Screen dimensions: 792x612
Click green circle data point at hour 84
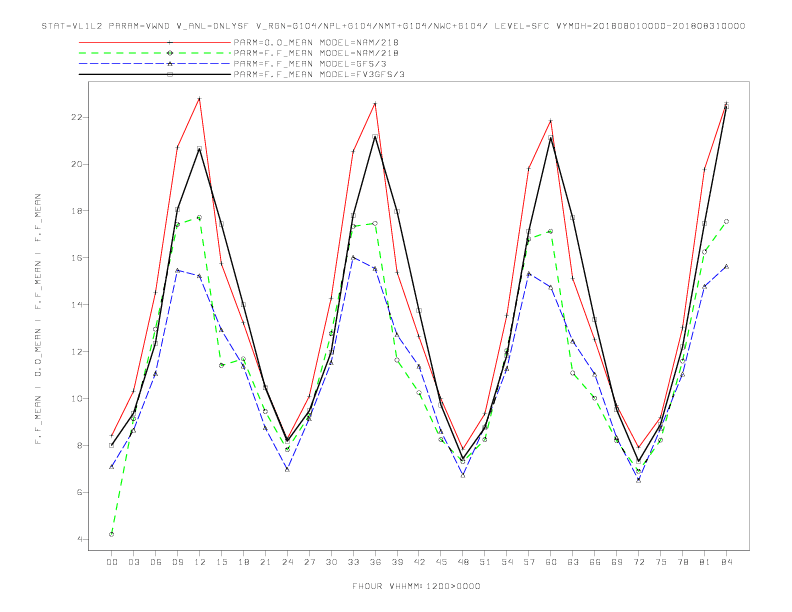[x=727, y=222]
